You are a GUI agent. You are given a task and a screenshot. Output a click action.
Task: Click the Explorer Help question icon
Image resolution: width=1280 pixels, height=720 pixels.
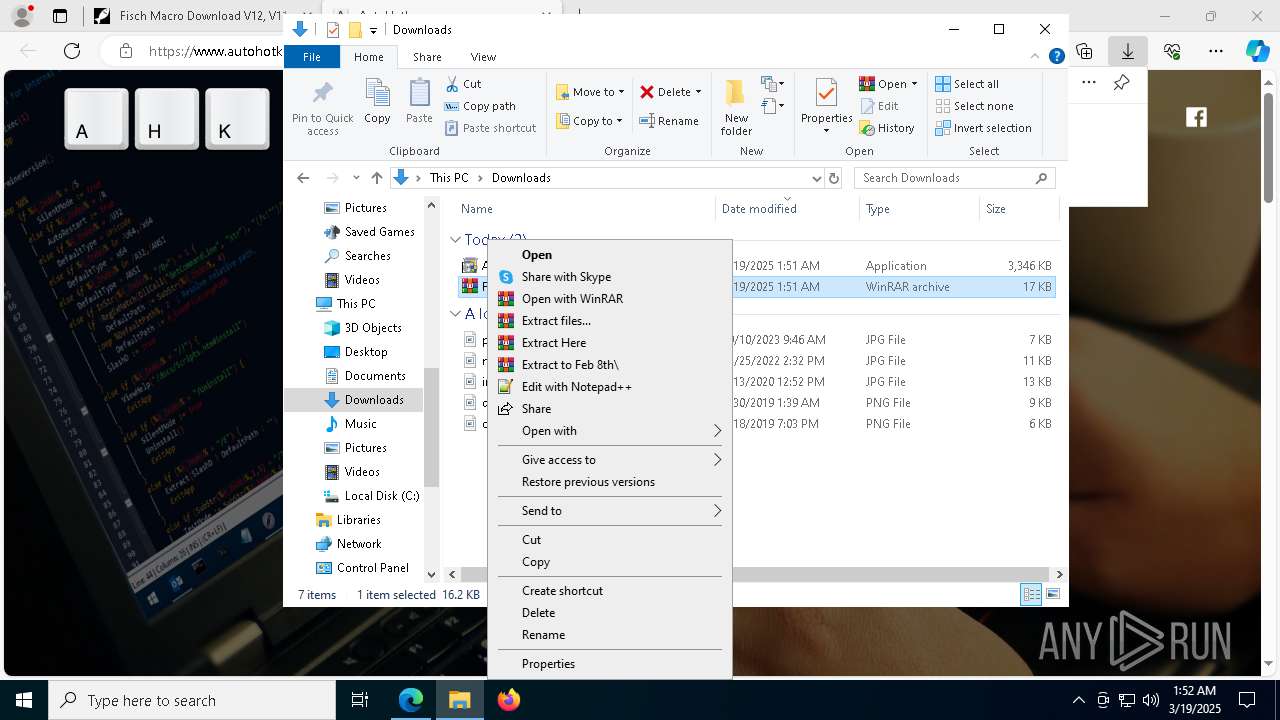pyautogui.click(x=1056, y=57)
